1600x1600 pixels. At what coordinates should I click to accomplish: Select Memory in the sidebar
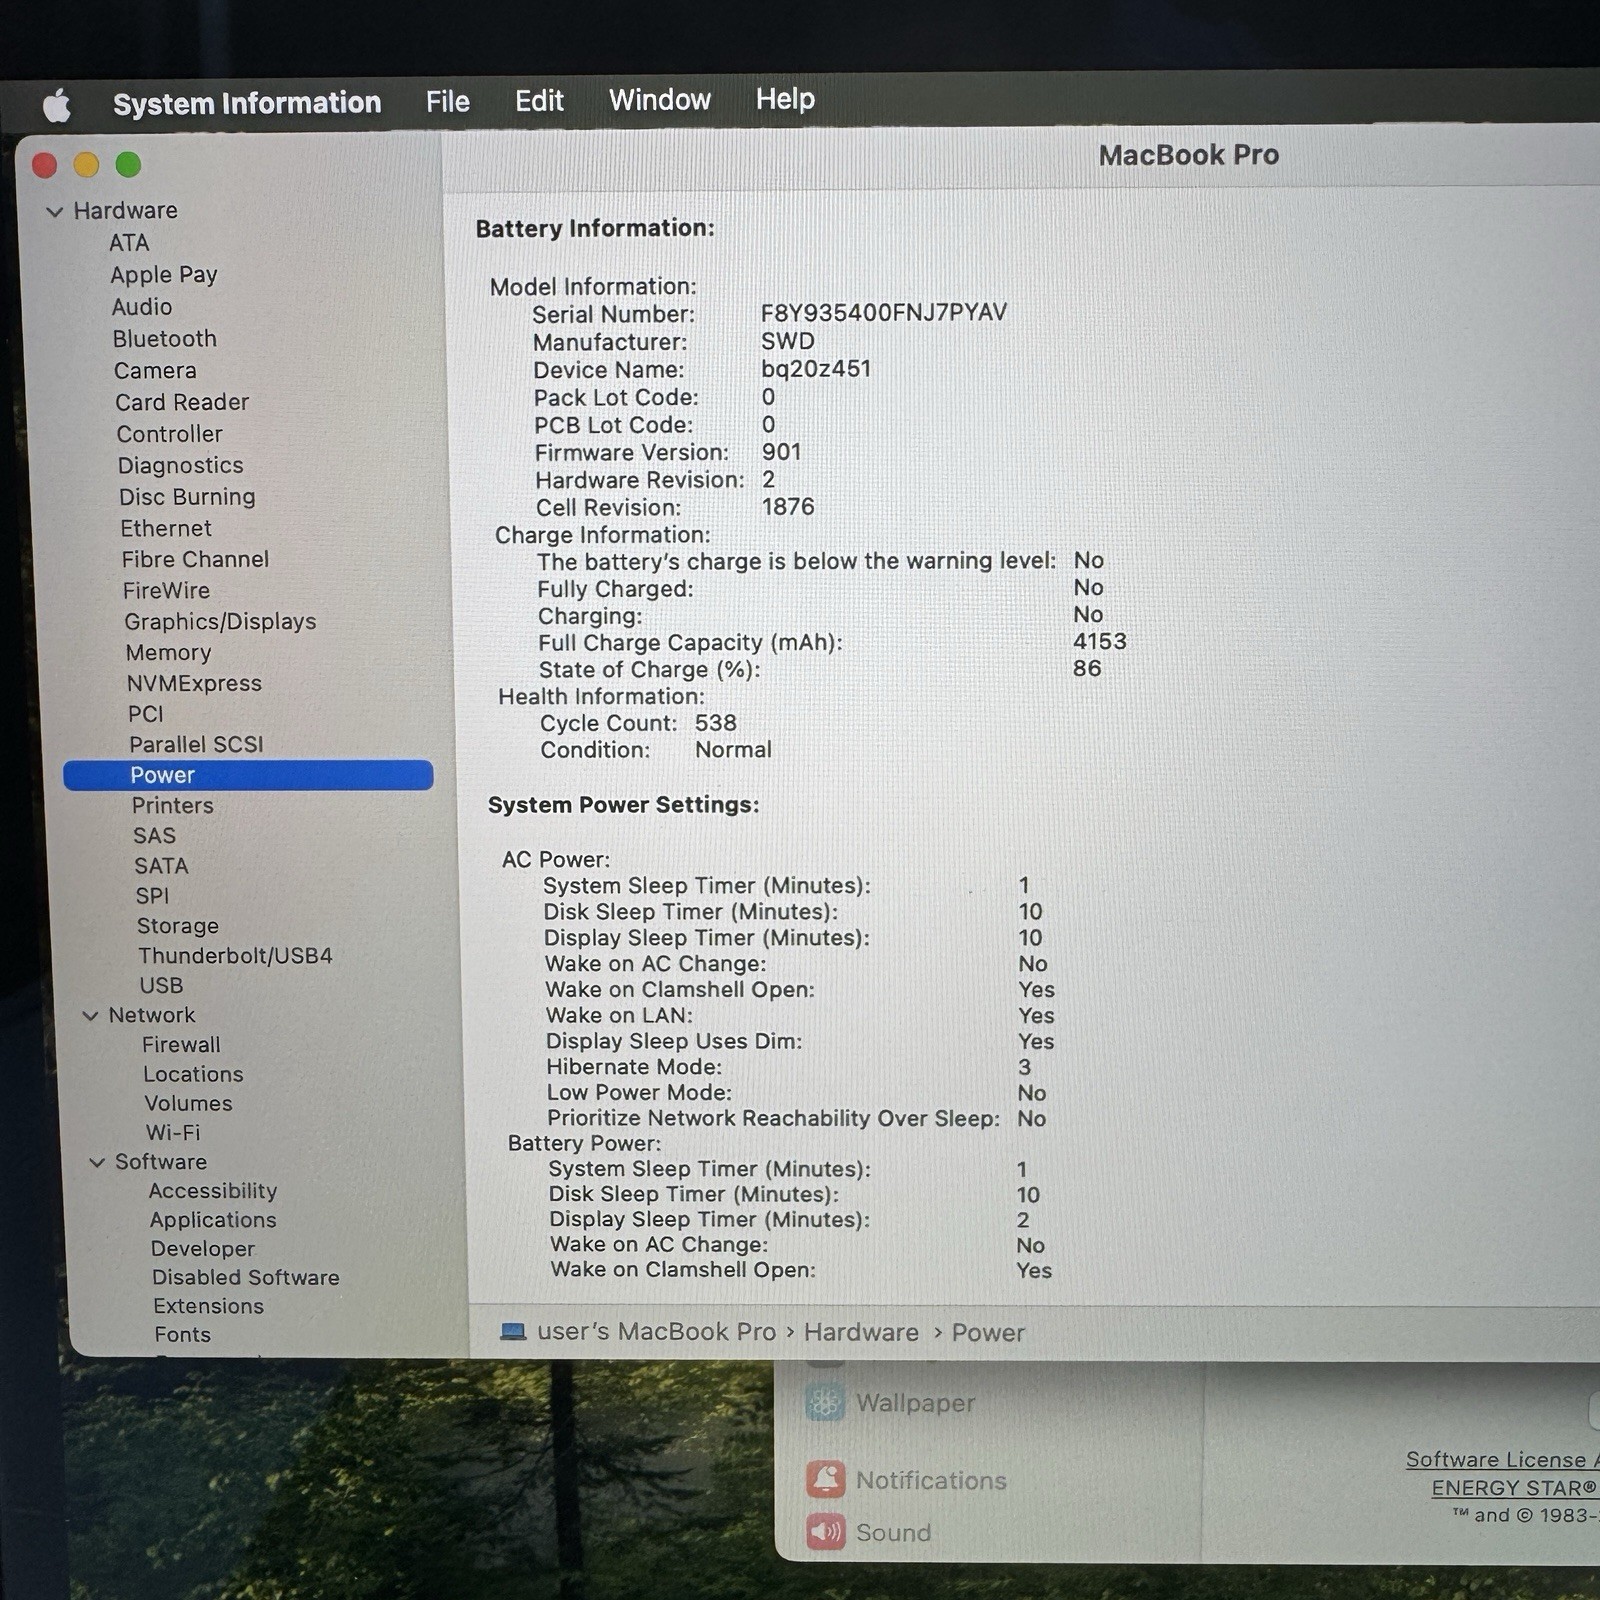pyautogui.click(x=168, y=653)
